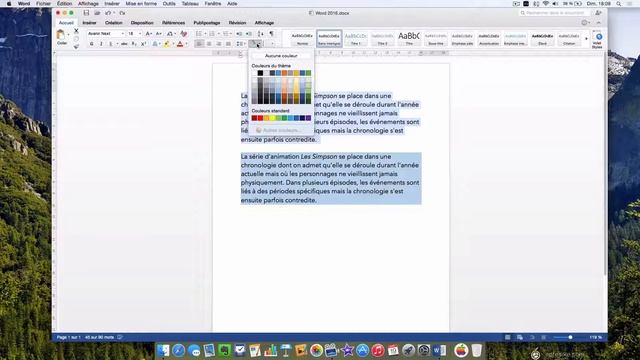Open Finder from the Dock
The height and width of the screenshot is (360, 640).
tap(163, 350)
